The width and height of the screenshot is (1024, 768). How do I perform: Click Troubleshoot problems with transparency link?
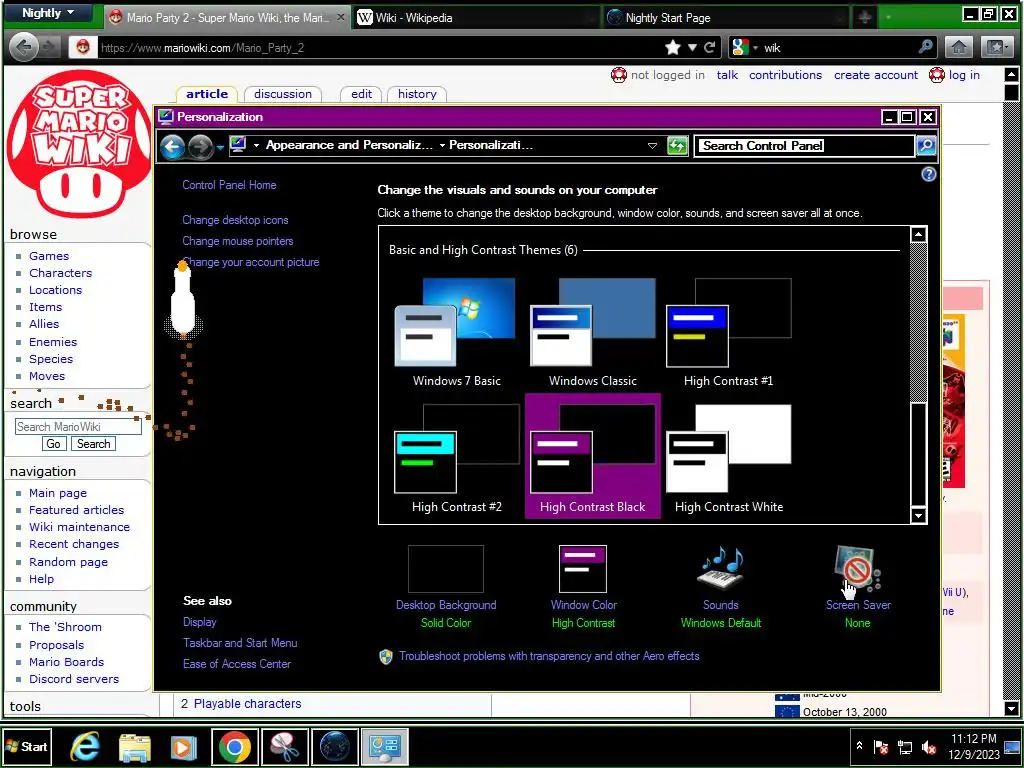click(x=549, y=656)
